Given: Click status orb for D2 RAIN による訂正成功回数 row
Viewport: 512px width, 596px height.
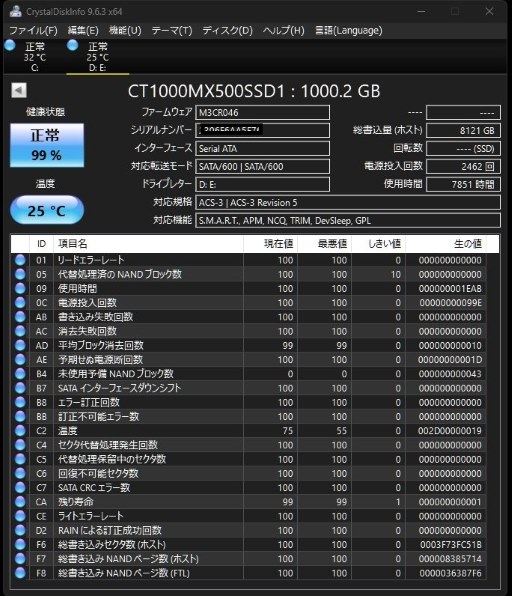Looking at the screenshot, I should pyautogui.click(x=20, y=530).
